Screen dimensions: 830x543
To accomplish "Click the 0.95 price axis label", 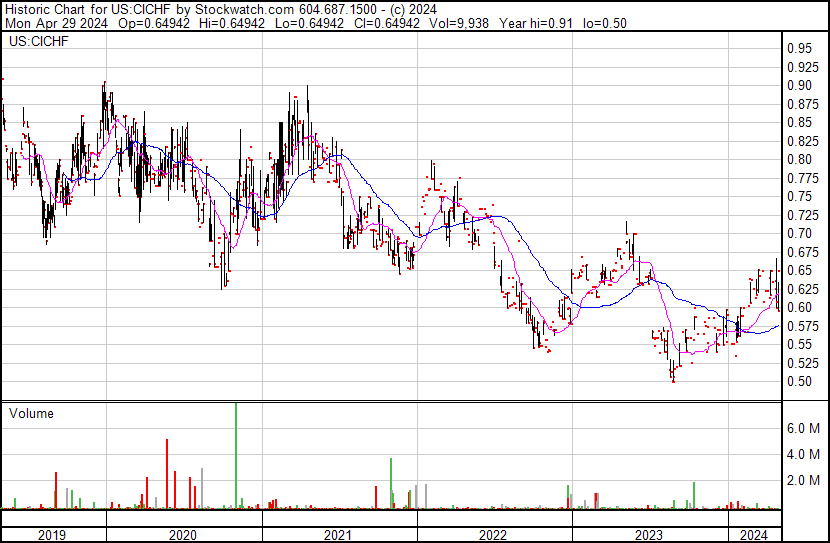I will click(x=798, y=48).
